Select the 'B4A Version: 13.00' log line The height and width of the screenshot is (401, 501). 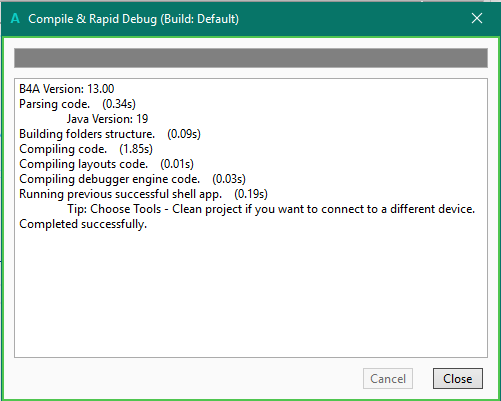pyautogui.click(x=67, y=89)
